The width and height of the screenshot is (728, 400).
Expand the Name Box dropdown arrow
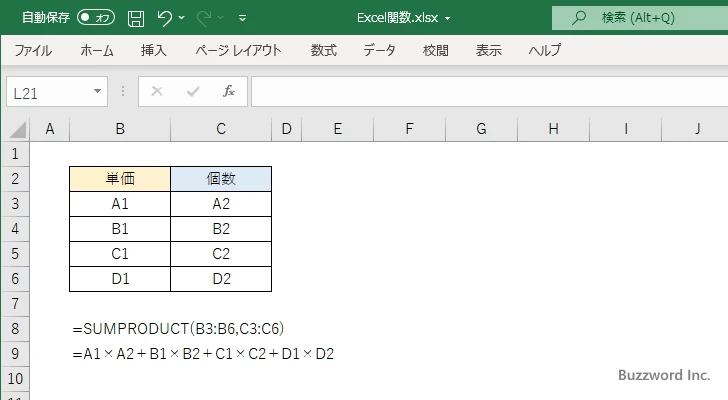coord(98,91)
